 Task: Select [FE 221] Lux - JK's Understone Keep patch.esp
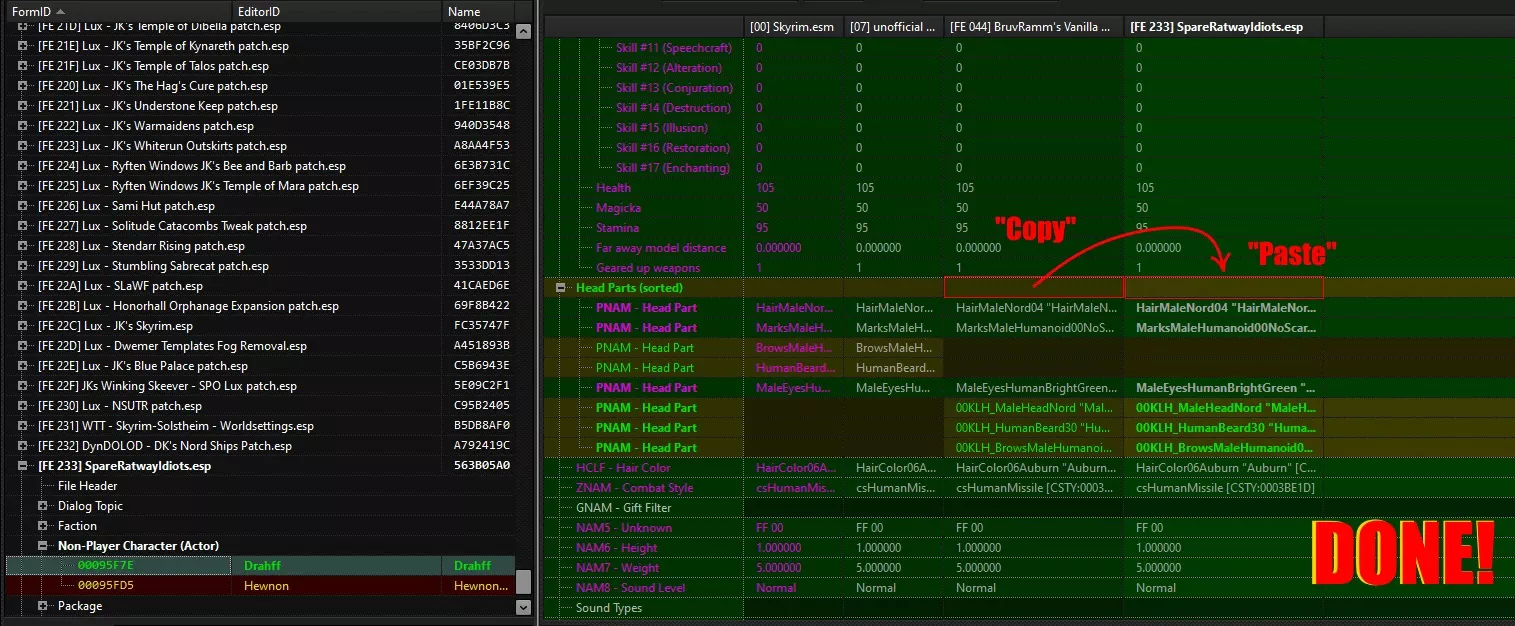pos(158,106)
